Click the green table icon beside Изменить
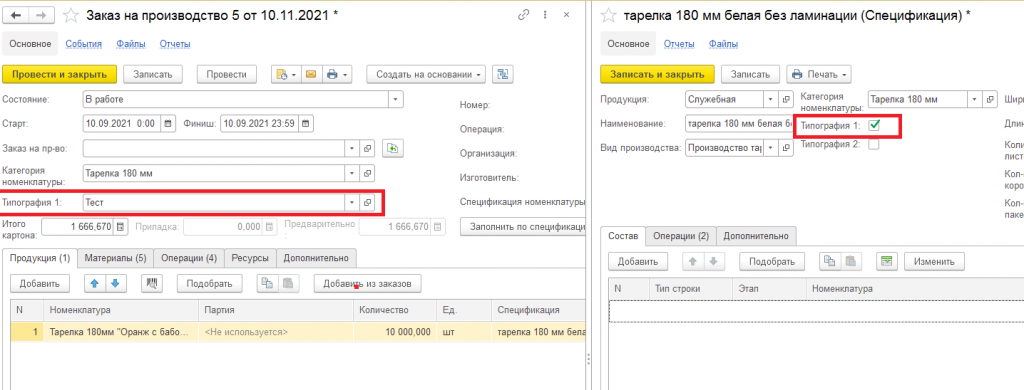 tap(886, 261)
